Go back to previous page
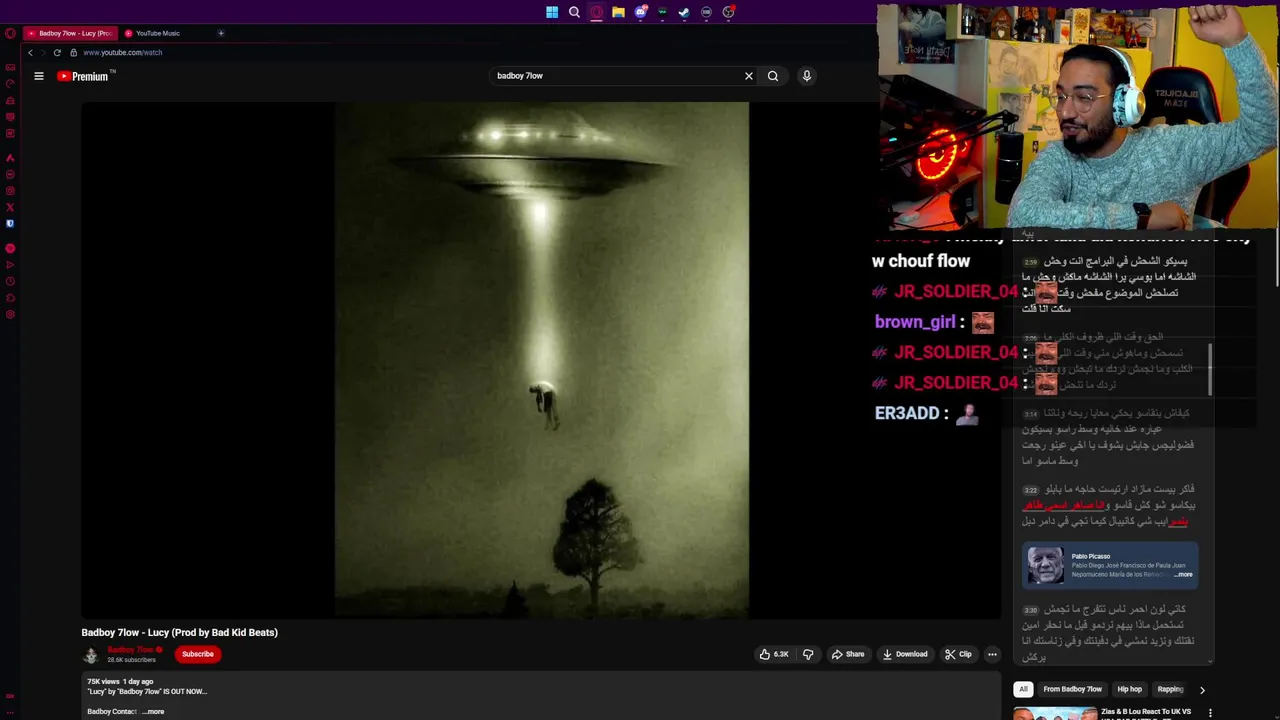 coord(30,52)
